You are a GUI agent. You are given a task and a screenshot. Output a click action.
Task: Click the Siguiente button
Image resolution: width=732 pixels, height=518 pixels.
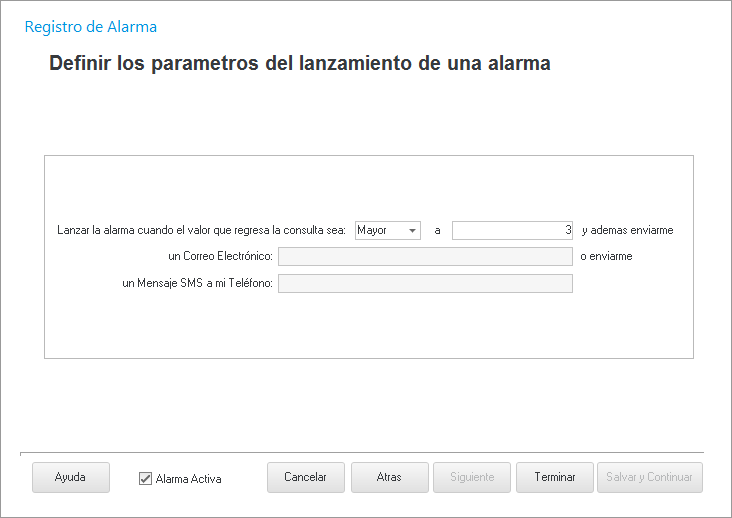pos(472,477)
